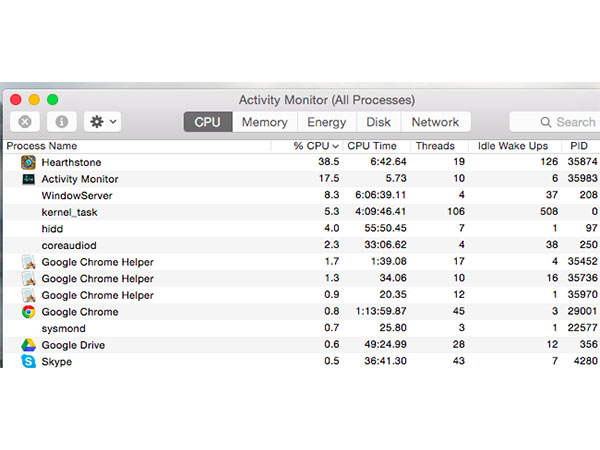Screen dimensions: 600x450
Task: Switch to the CPU tab
Action: [x=208, y=122]
